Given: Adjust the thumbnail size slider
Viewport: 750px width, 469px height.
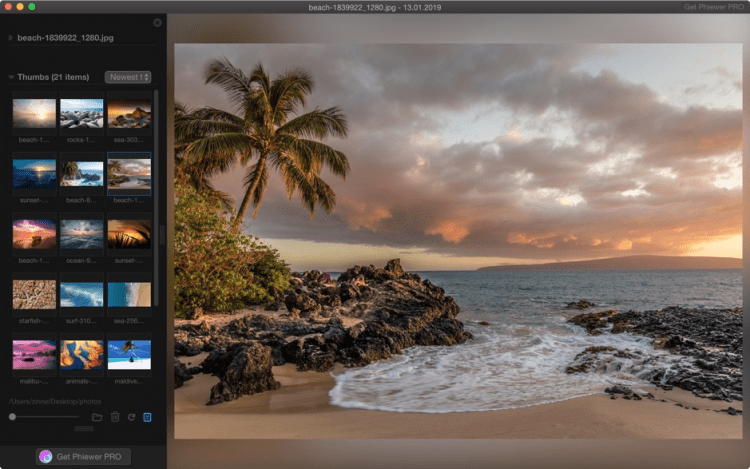Looking at the screenshot, I should 12,416.
